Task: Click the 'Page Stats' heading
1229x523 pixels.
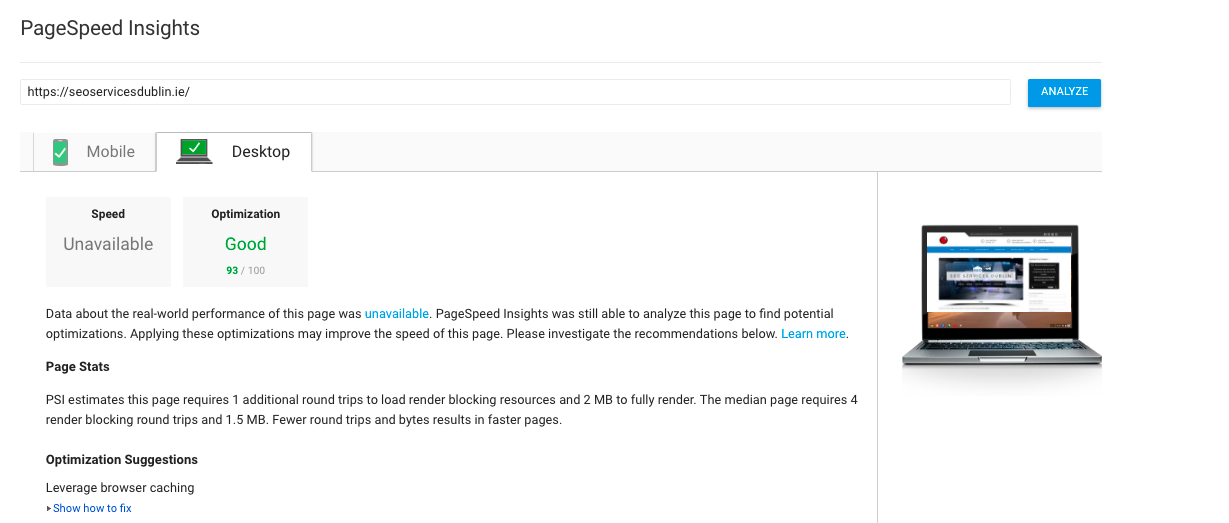Action: 78,367
